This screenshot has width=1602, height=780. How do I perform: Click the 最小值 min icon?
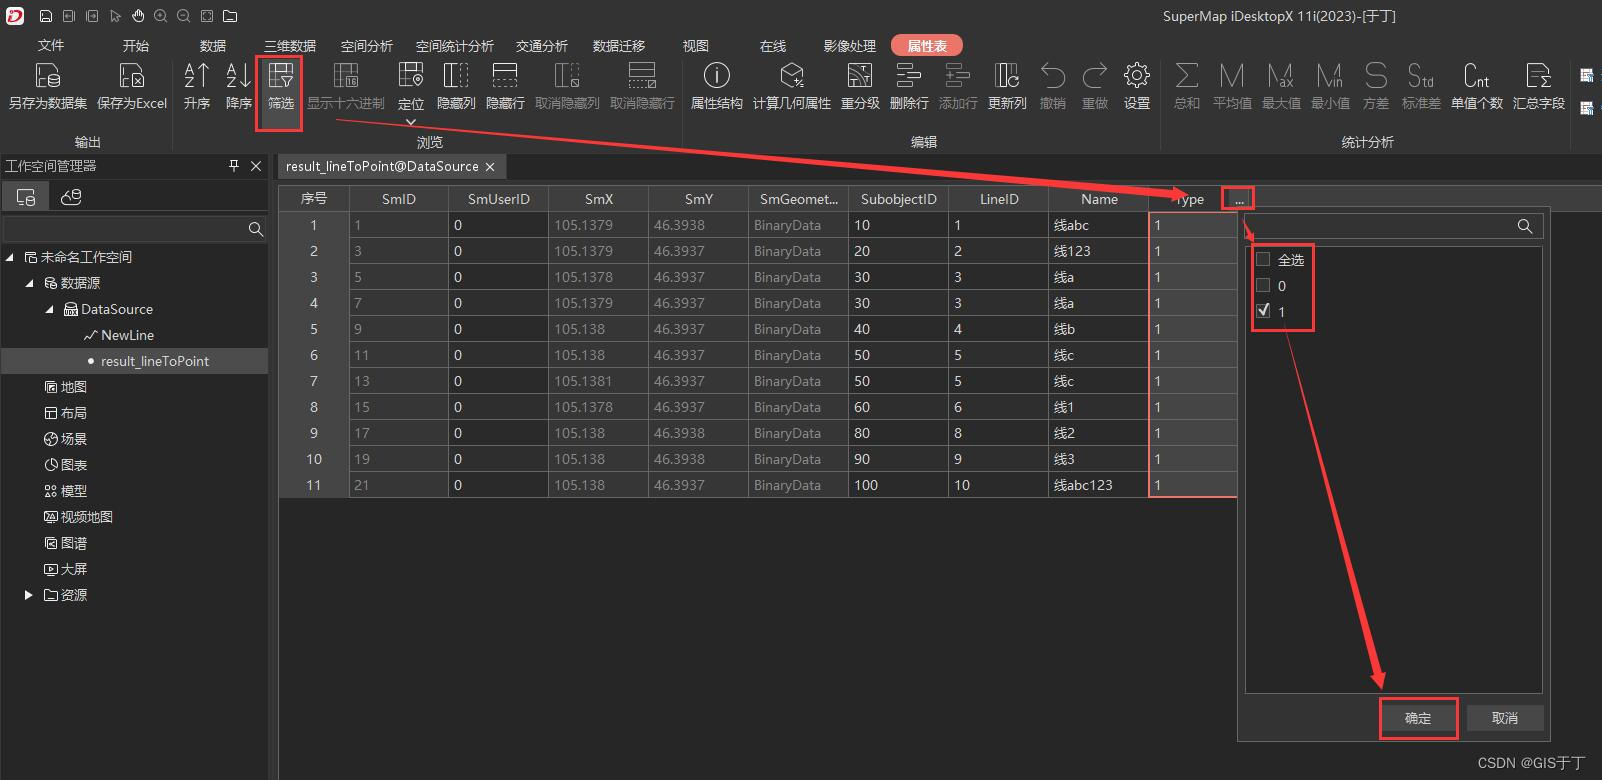tap(1330, 76)
